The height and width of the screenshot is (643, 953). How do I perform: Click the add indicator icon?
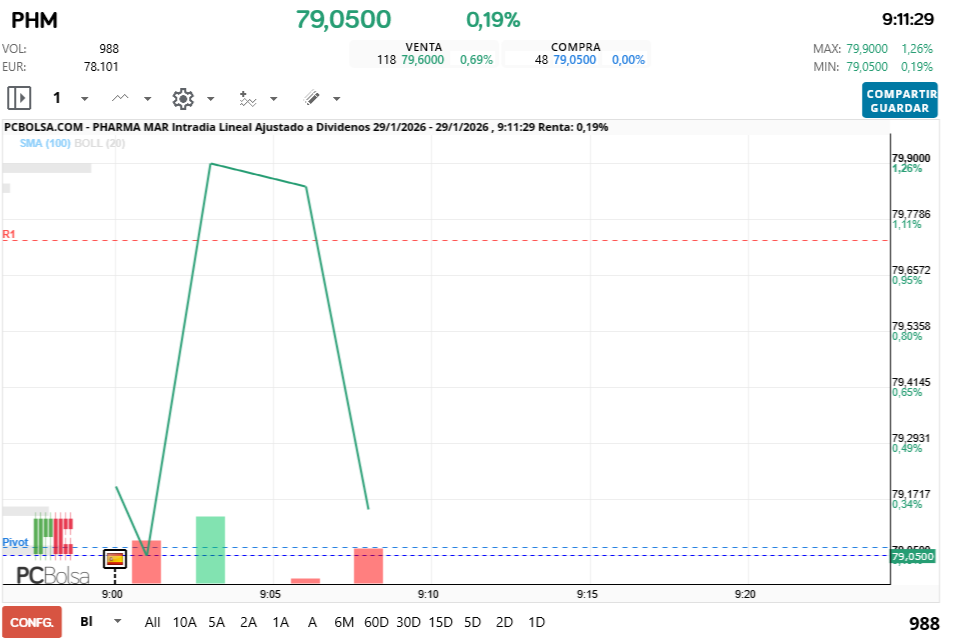(x=248, y=98)
